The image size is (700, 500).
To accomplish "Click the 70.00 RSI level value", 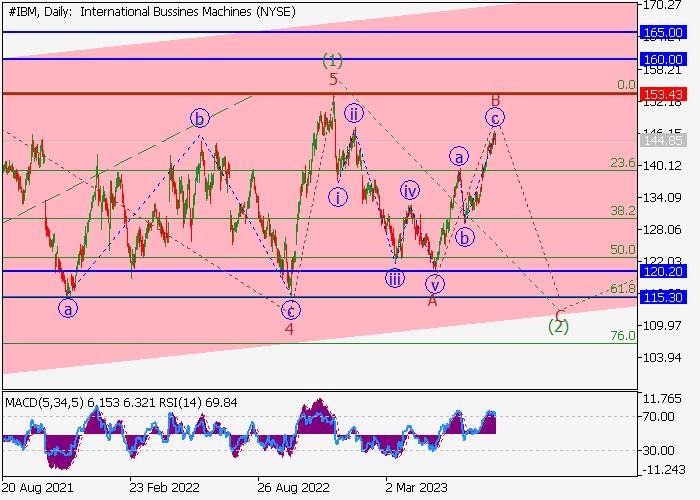I will 658,417.
